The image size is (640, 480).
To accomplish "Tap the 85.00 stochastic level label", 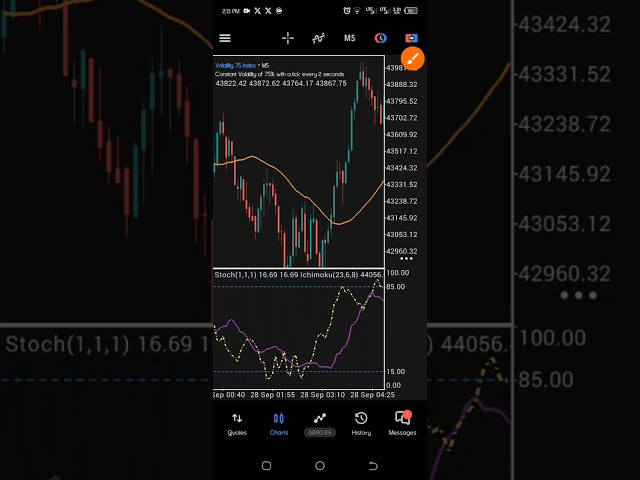I will click(396, 287).
